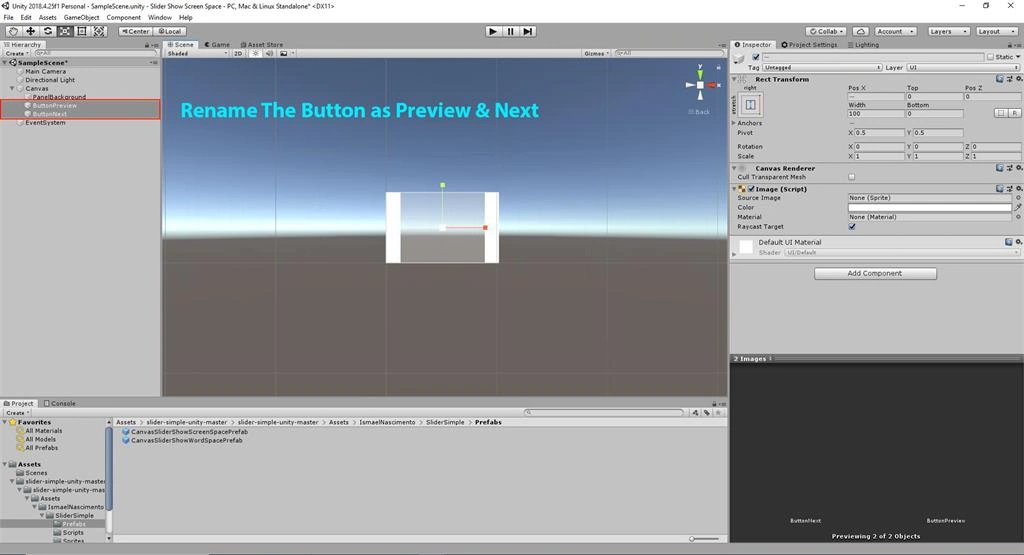
Task: Open the cloud services icon
Action: coord(861,31)
